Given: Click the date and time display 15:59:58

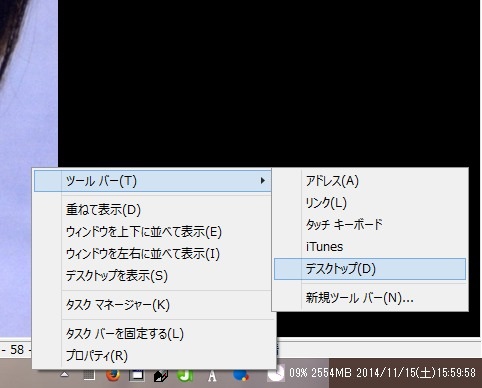Looking at the screenshot, I should pyautogui.click(x=416, y=372).
